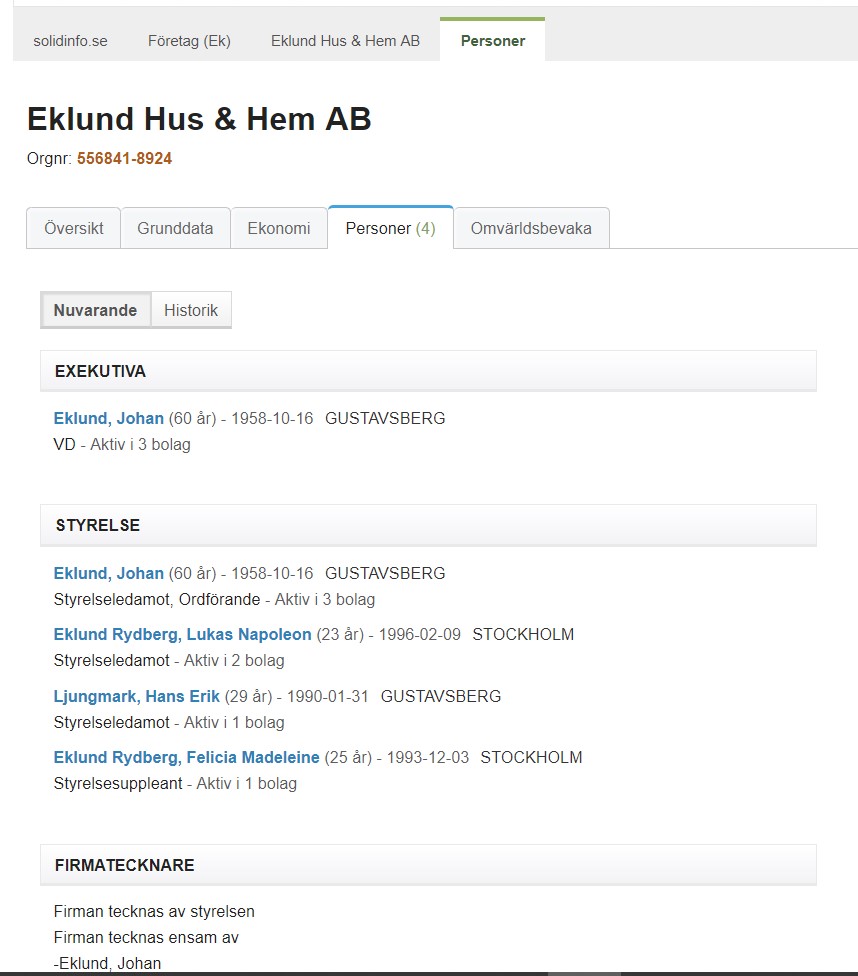Open Felicia Madeleine Eklund Rydberg's profile
Image resolution: width=858 pixels, height=976 pixels.
(x=186, y=757)
